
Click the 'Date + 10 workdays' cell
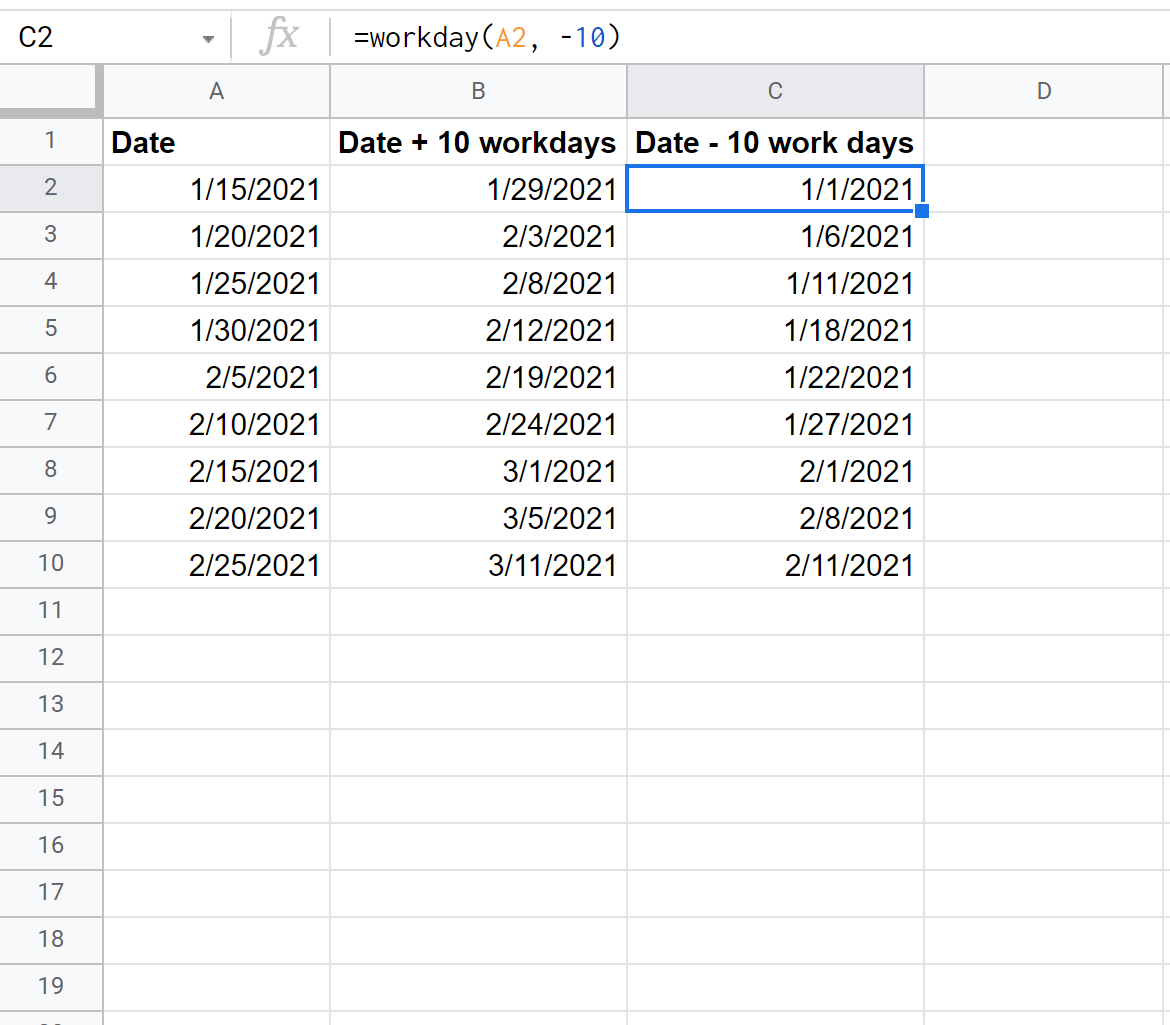pyautogui.click(x=478, y=142)
